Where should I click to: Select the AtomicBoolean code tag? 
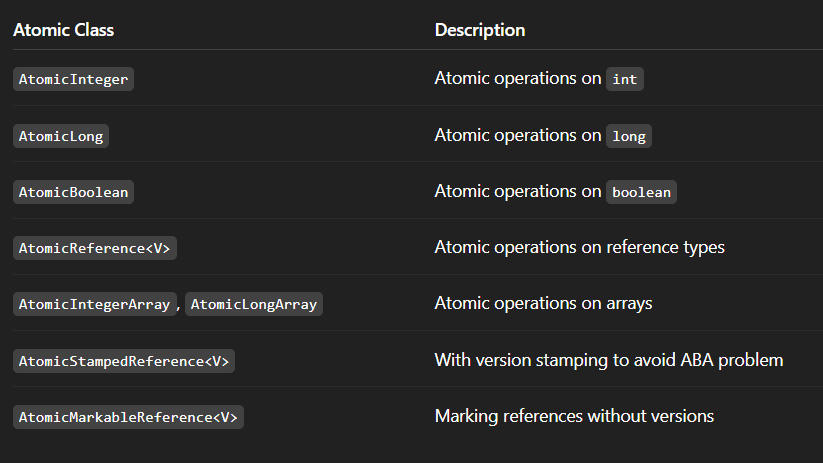[73, 192]
